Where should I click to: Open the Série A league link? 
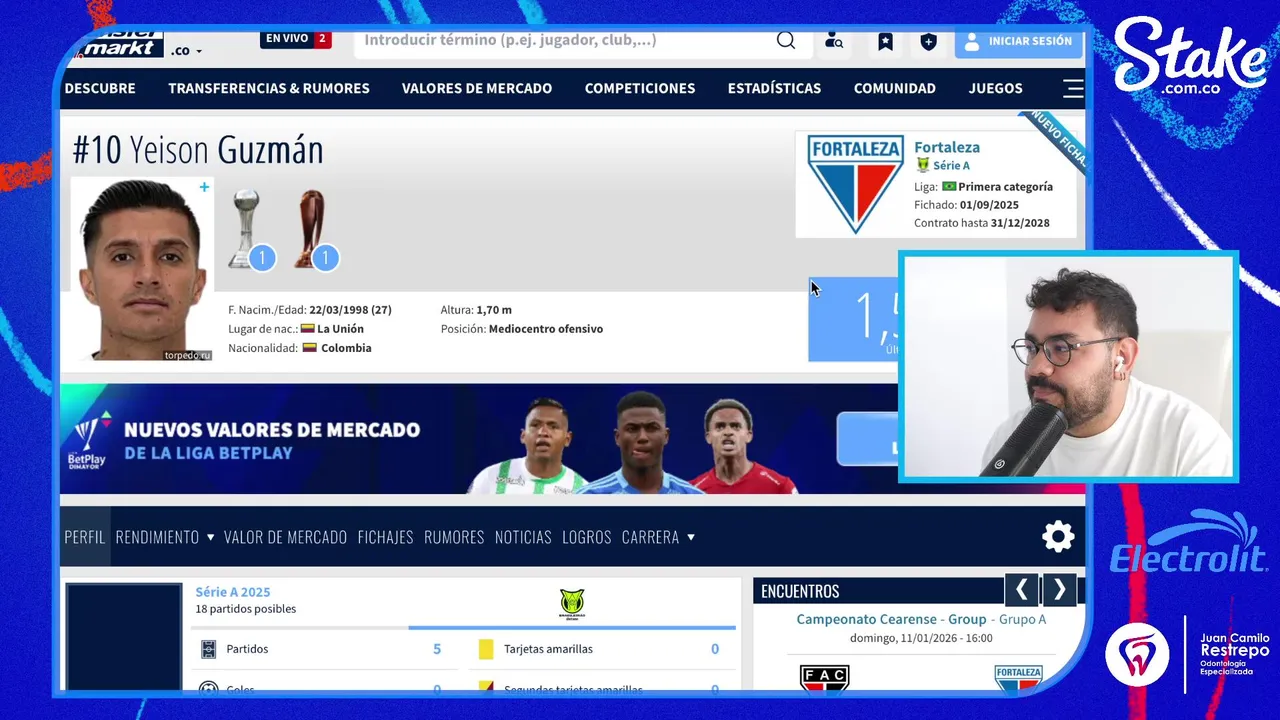point(951,166)
